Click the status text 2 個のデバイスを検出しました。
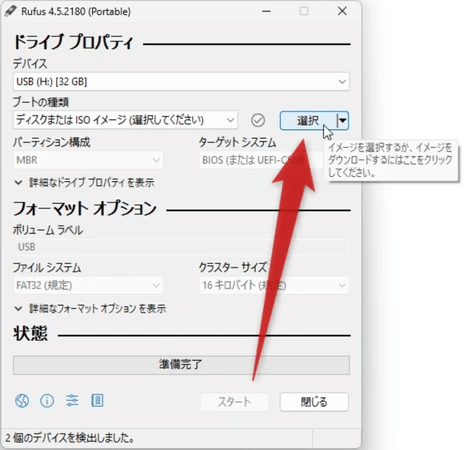Screen dimensions: 467x450 tap(70, 438)
